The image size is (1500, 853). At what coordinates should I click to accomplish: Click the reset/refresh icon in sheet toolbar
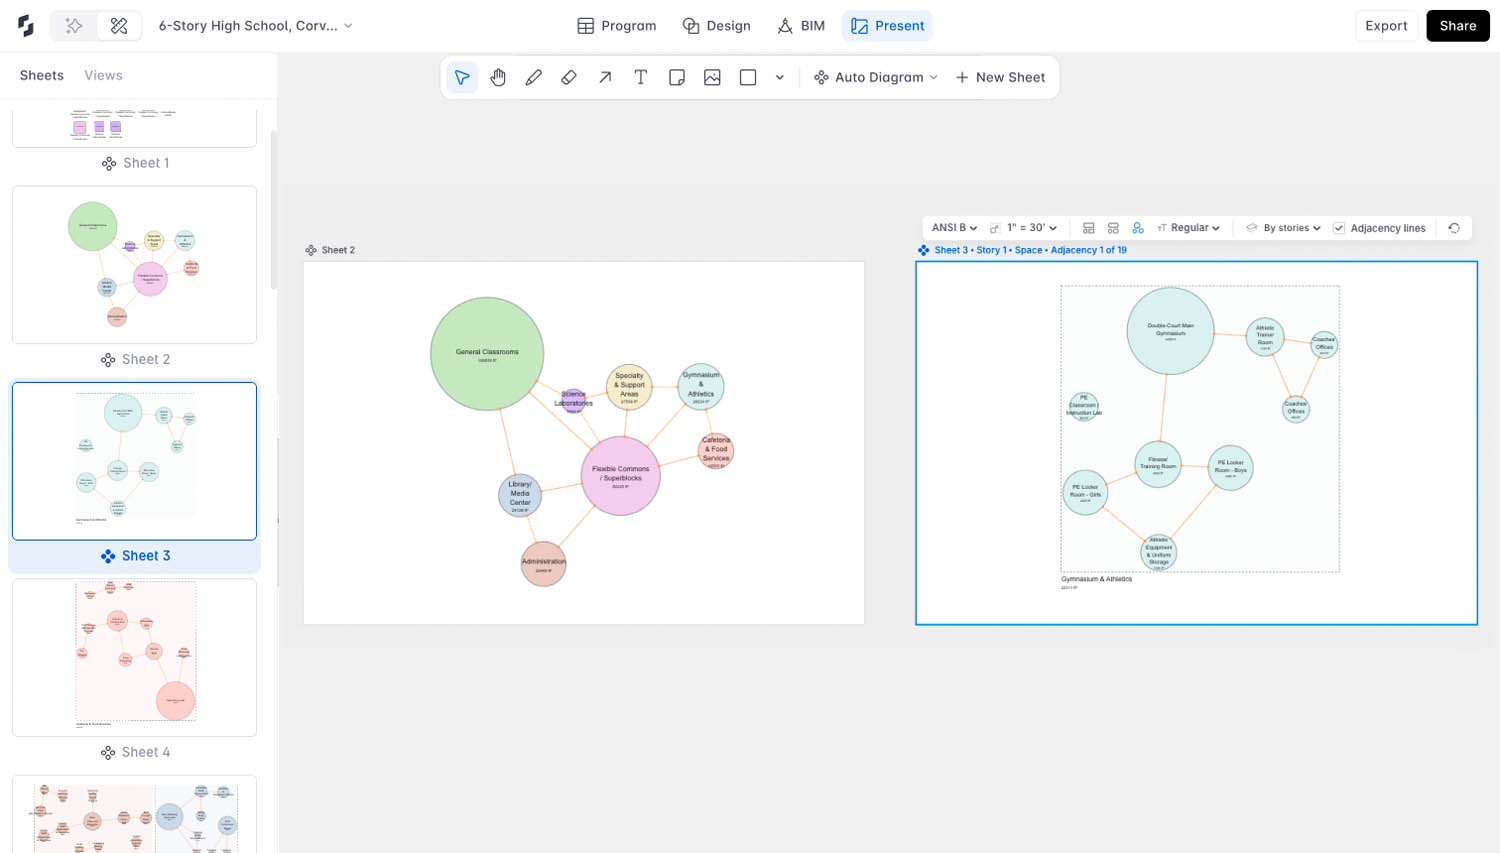pyautogui.click(x=1454, y=228)
